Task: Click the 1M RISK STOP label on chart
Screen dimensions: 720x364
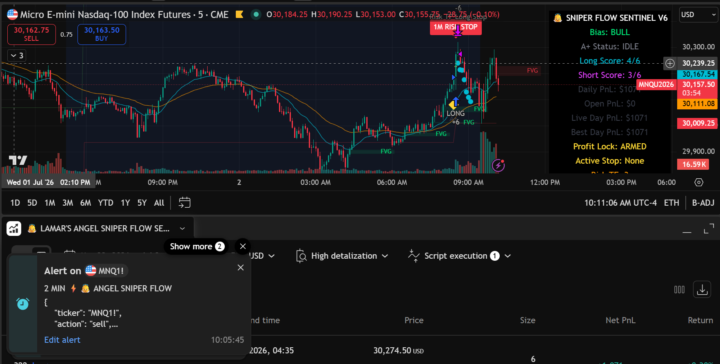Action: click(x=456, y=27)
